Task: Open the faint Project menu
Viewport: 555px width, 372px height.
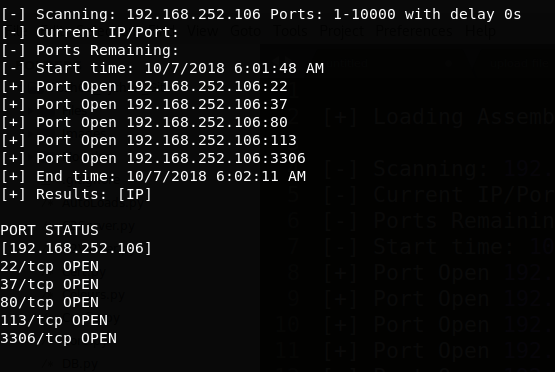Action: 342,31
